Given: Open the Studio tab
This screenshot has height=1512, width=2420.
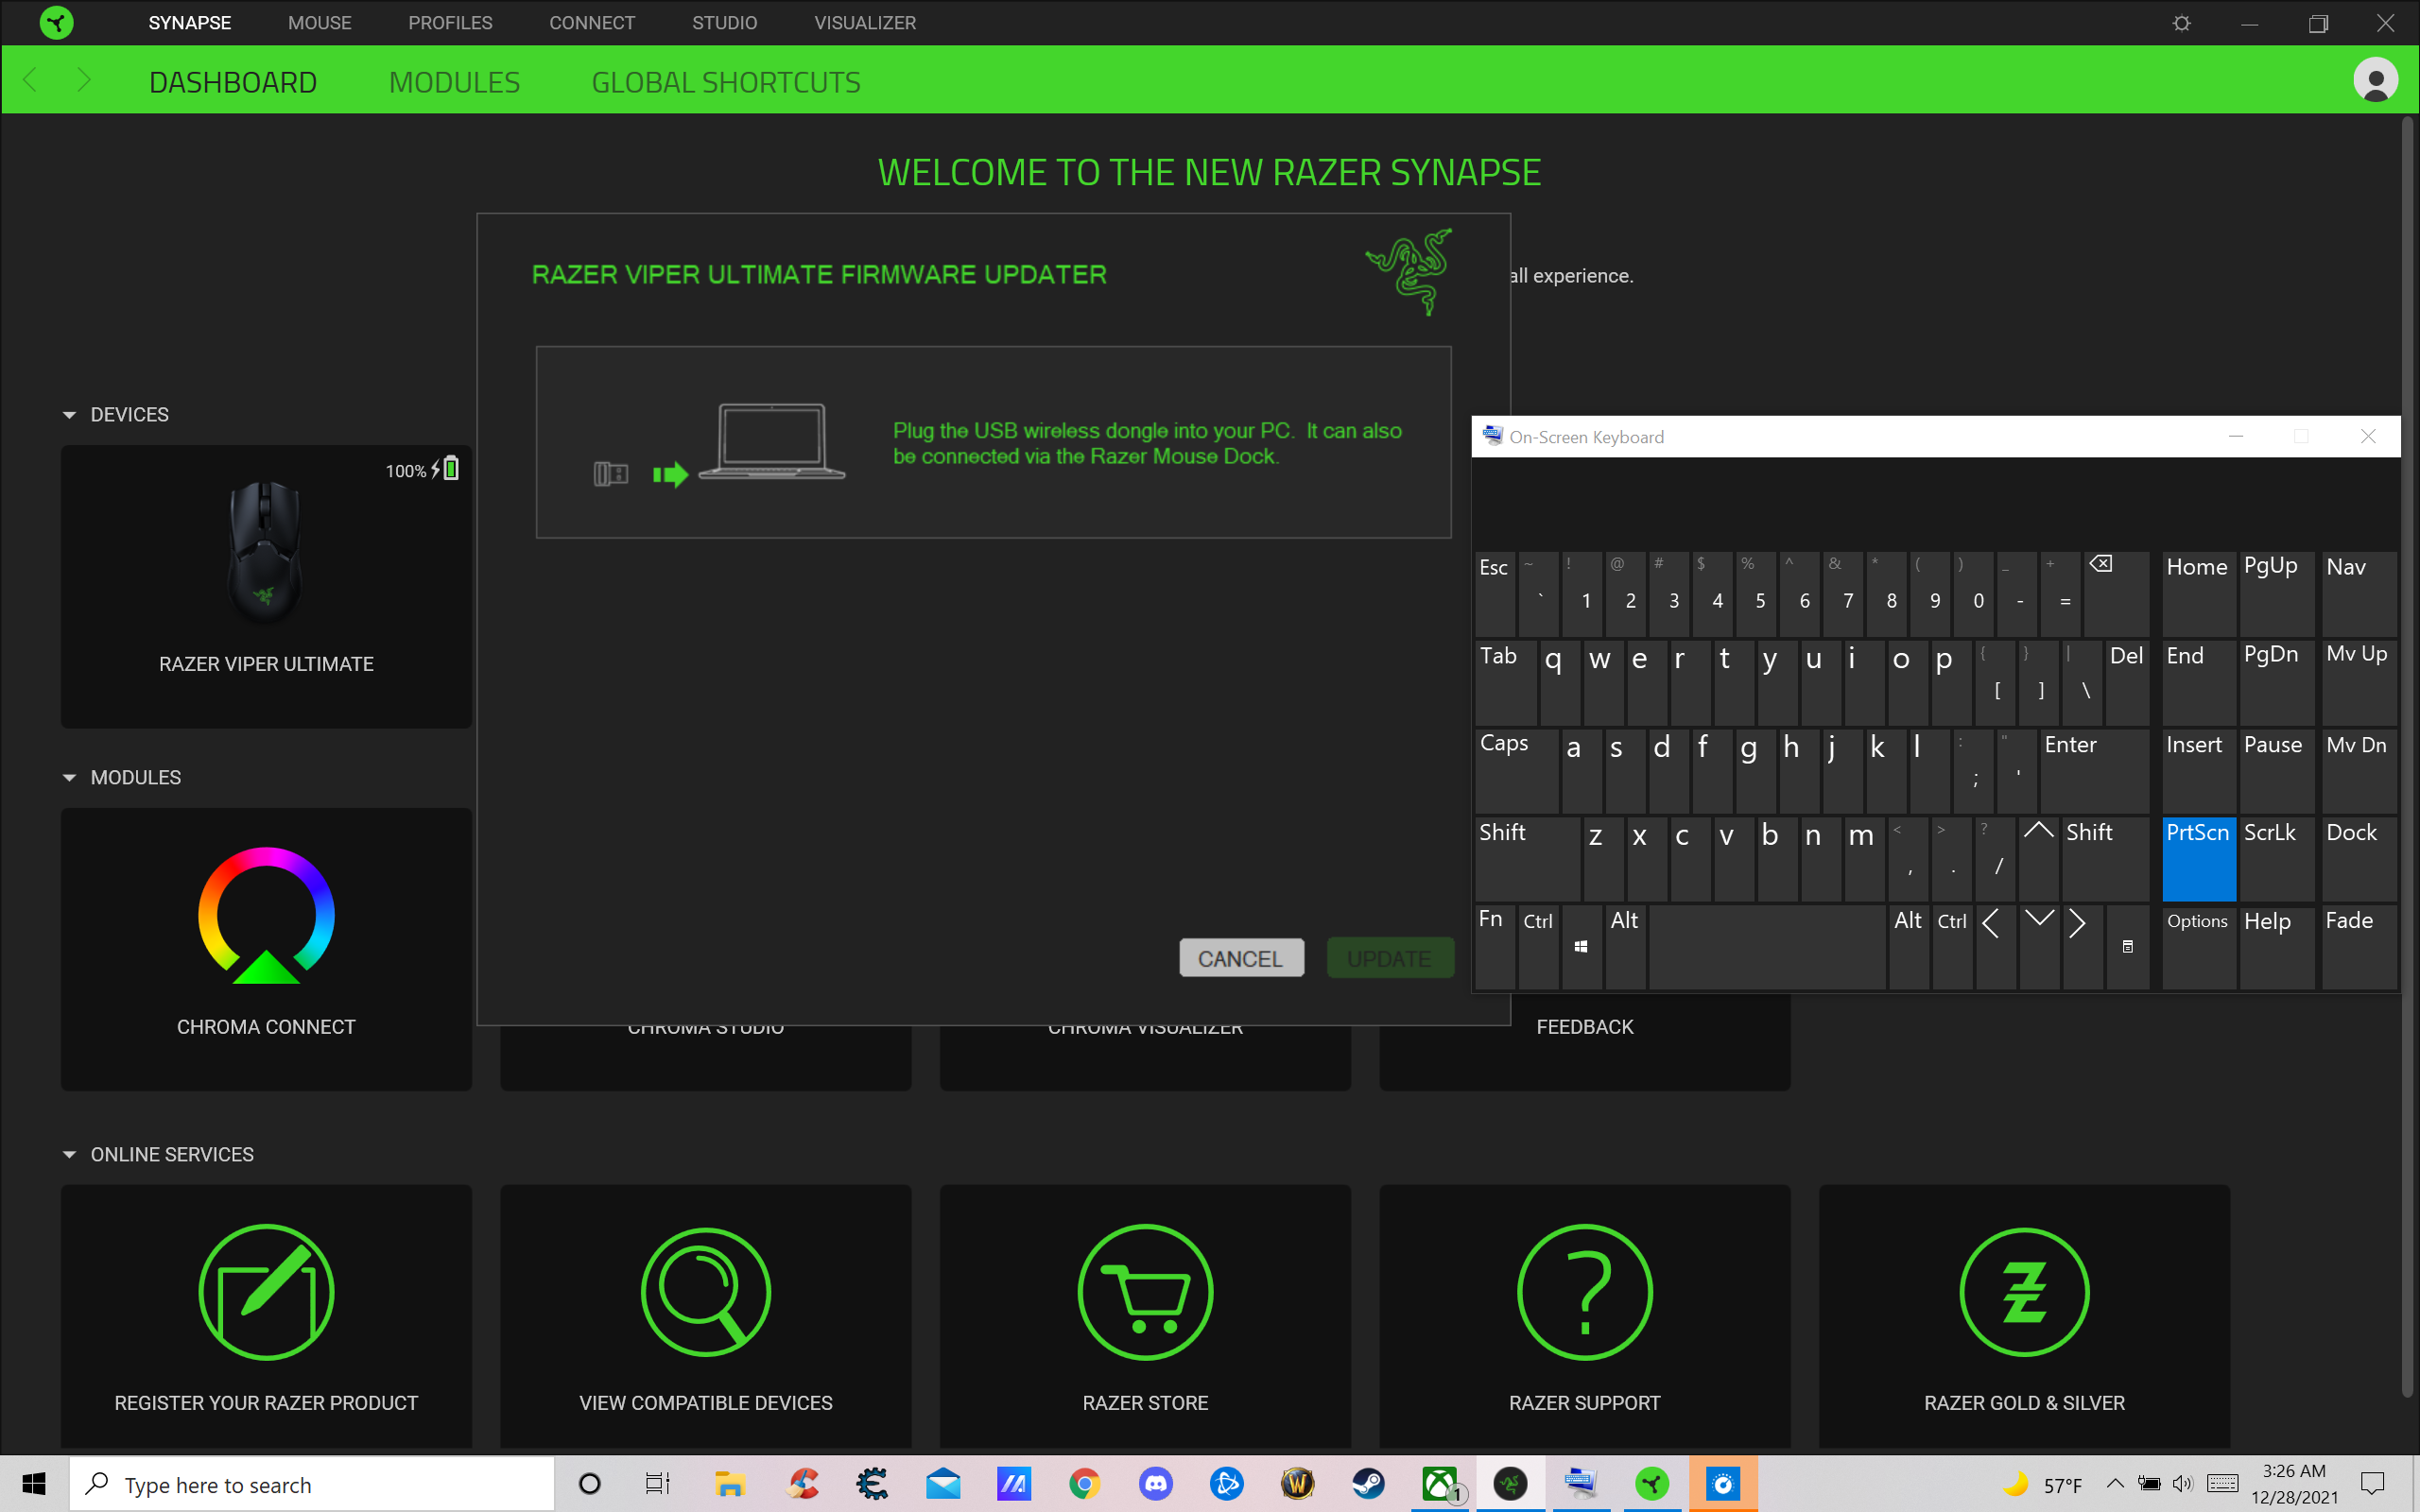Looking at the screenshot, I should pyautogui.click(x=724, y=23).
